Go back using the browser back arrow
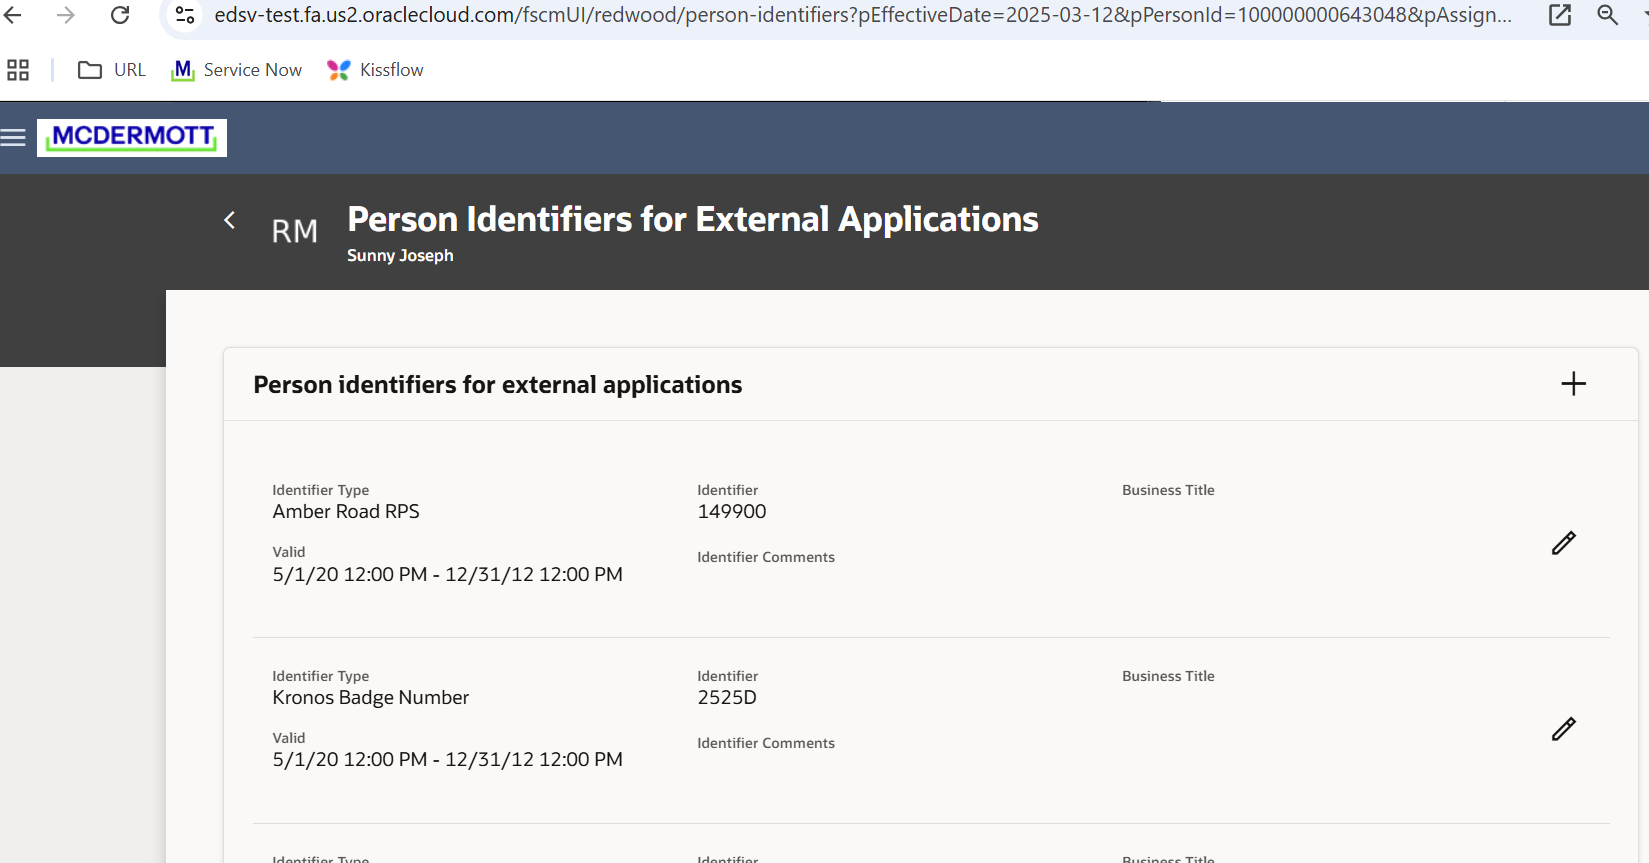Viewport: 1649px width, 863px height. (x=13, y=15)
